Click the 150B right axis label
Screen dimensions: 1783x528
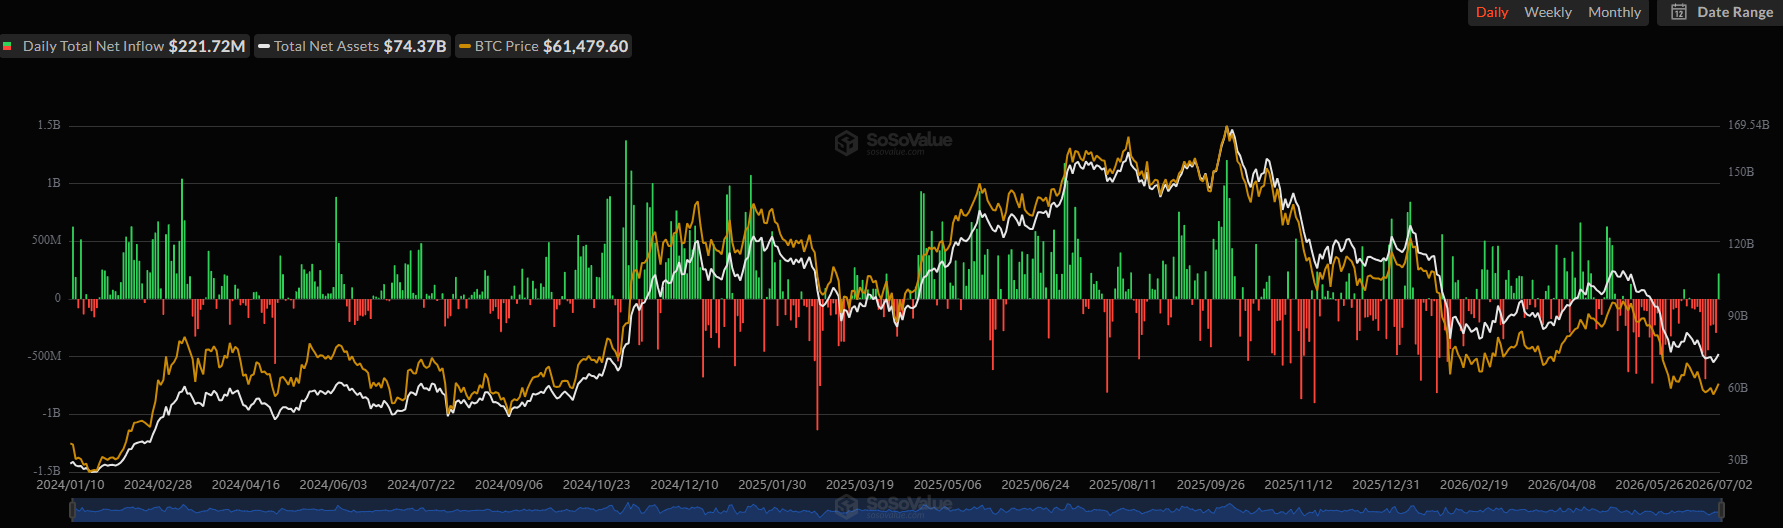(x=1741, y=172)
